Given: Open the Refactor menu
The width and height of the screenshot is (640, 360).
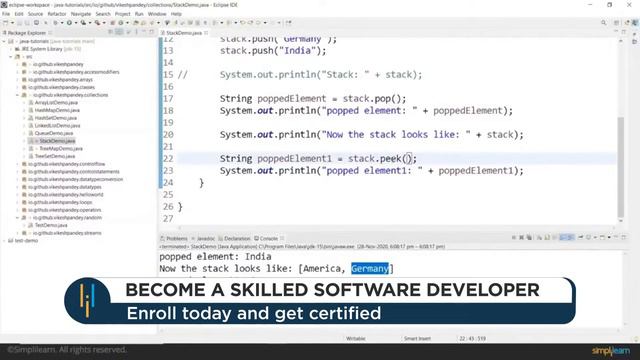Looking at the screenshot, I should tap(57, 14).
